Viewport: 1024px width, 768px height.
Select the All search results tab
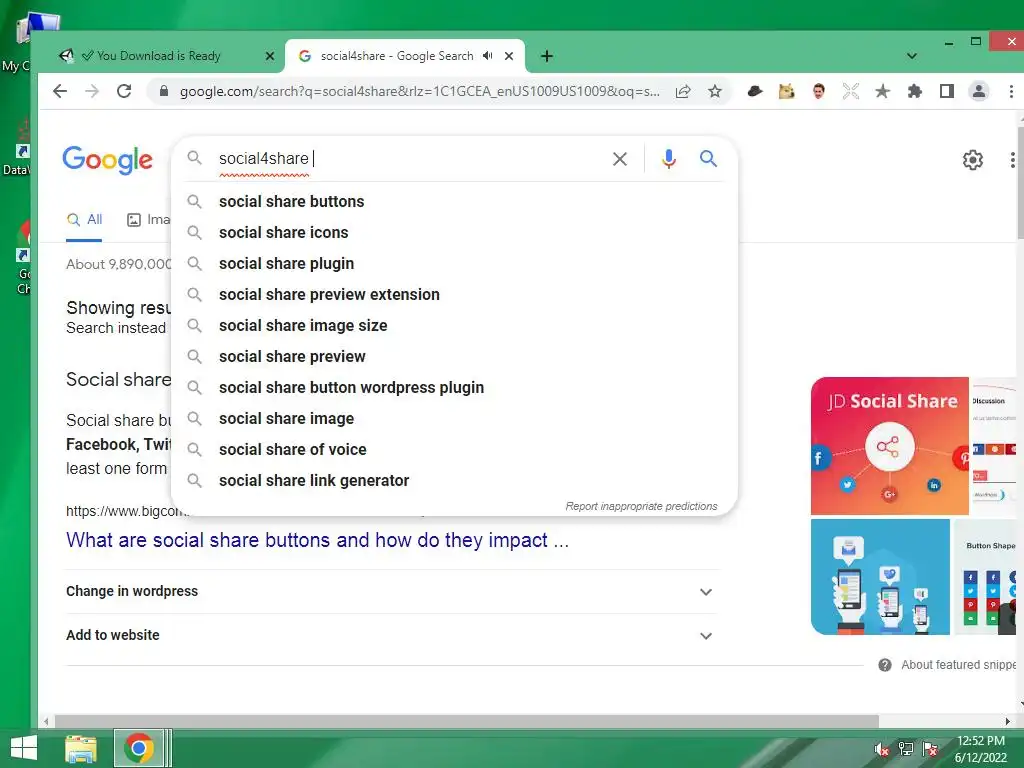pyautogui.click(x=84, y=220)
